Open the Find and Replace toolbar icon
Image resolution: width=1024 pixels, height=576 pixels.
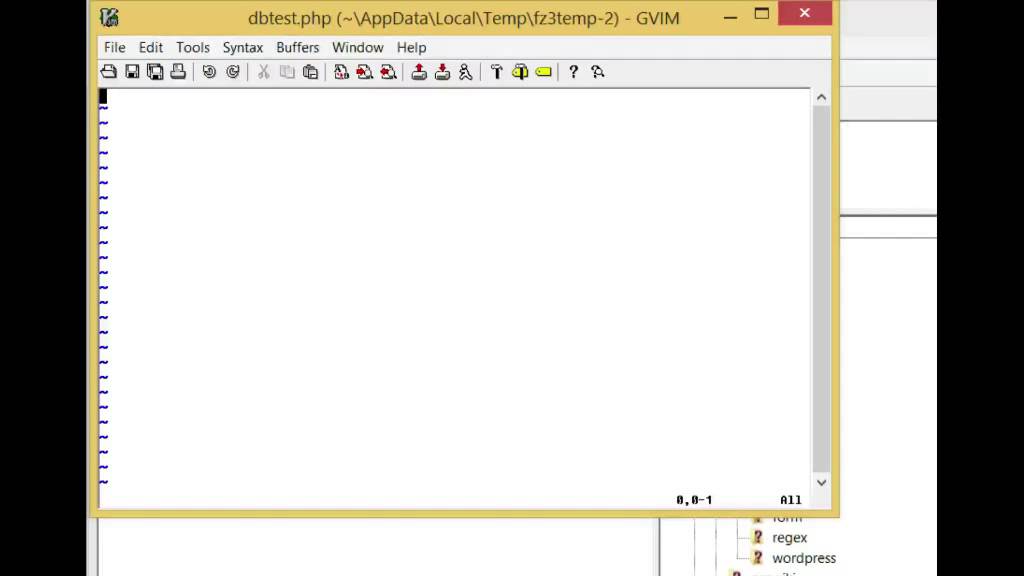(x=341, y=72)
